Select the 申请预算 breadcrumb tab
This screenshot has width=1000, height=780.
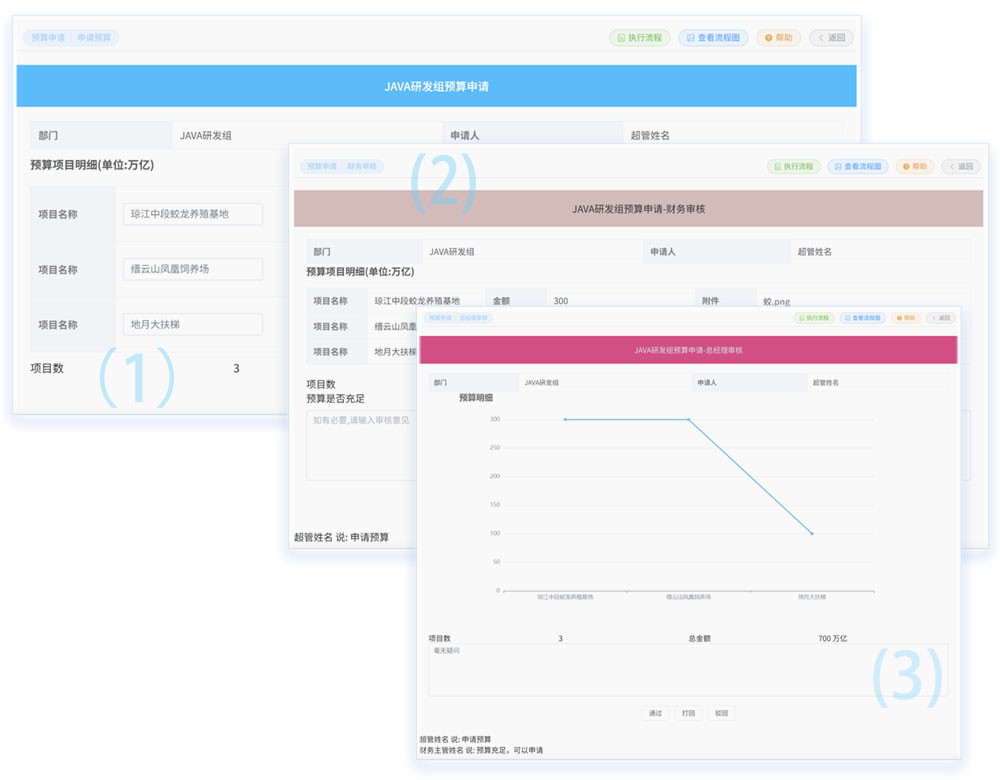[x=96, y=38]
